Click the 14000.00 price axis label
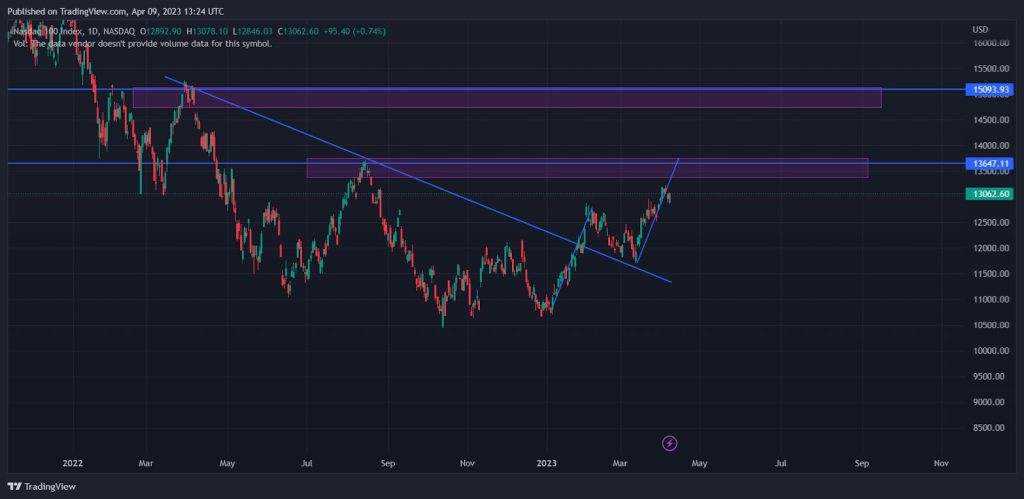 [x=990, y=146]
